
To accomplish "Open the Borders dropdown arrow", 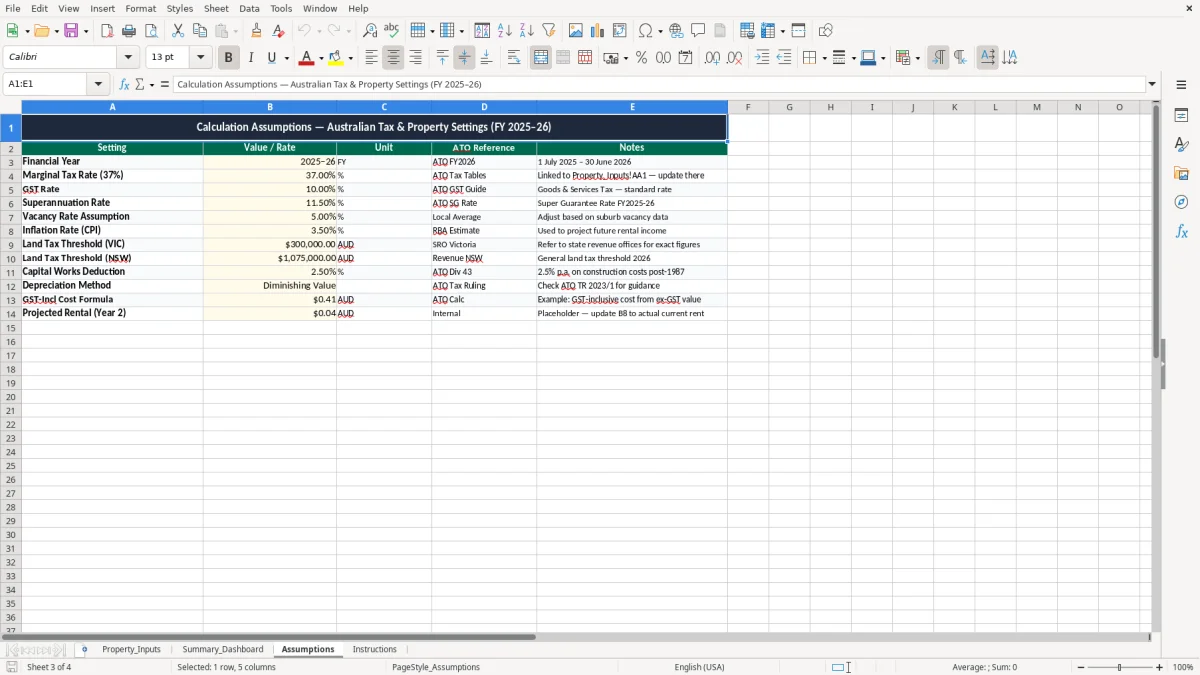I will 824,58.
